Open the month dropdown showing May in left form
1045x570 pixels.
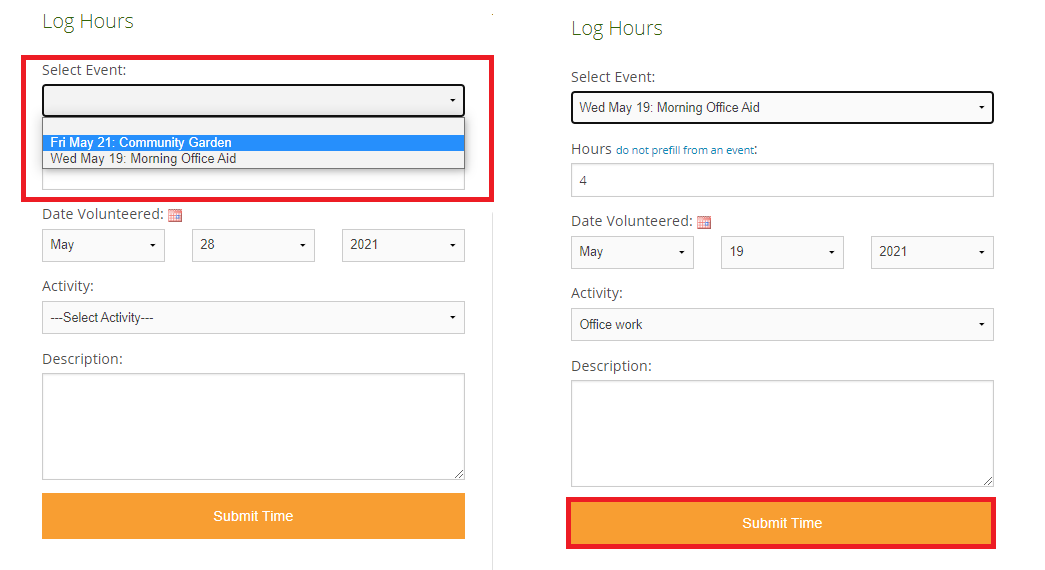click(x=103, y=245)
